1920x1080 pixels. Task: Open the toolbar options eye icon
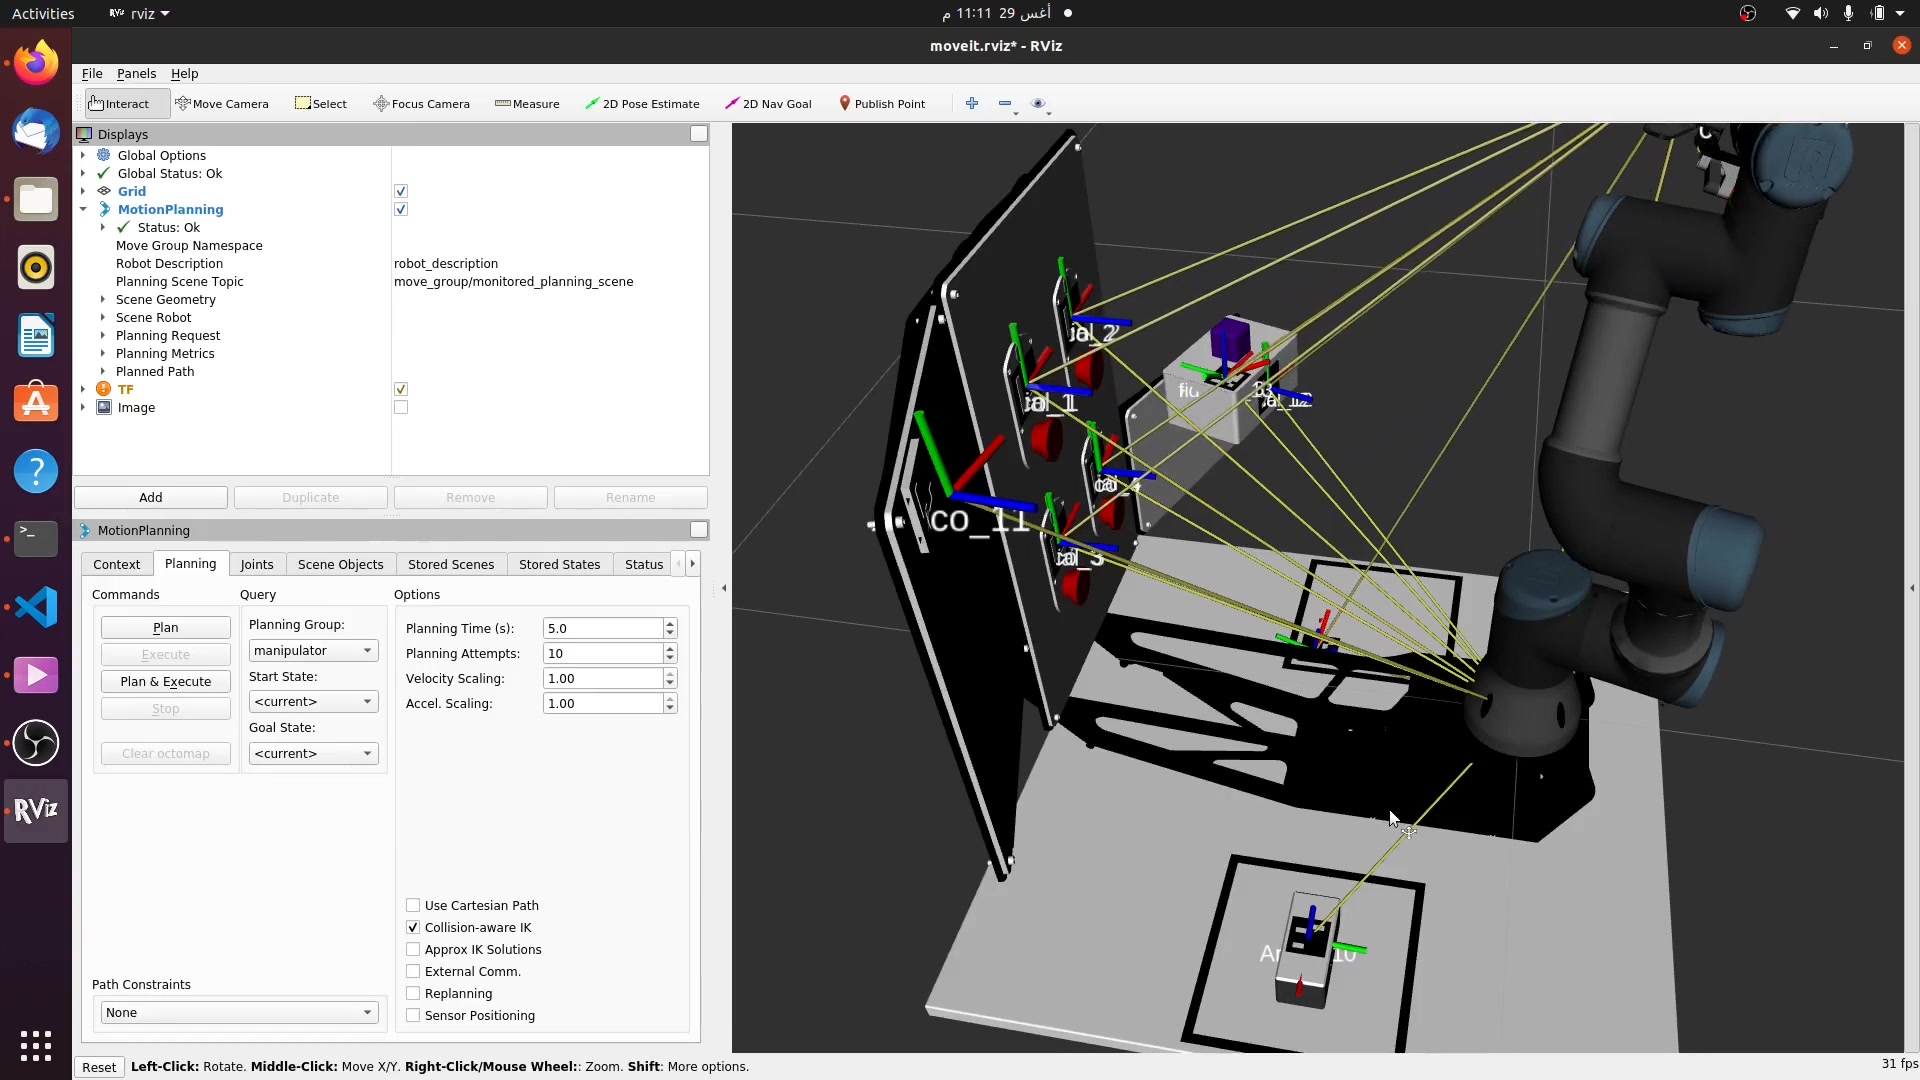click(1039, 103)
